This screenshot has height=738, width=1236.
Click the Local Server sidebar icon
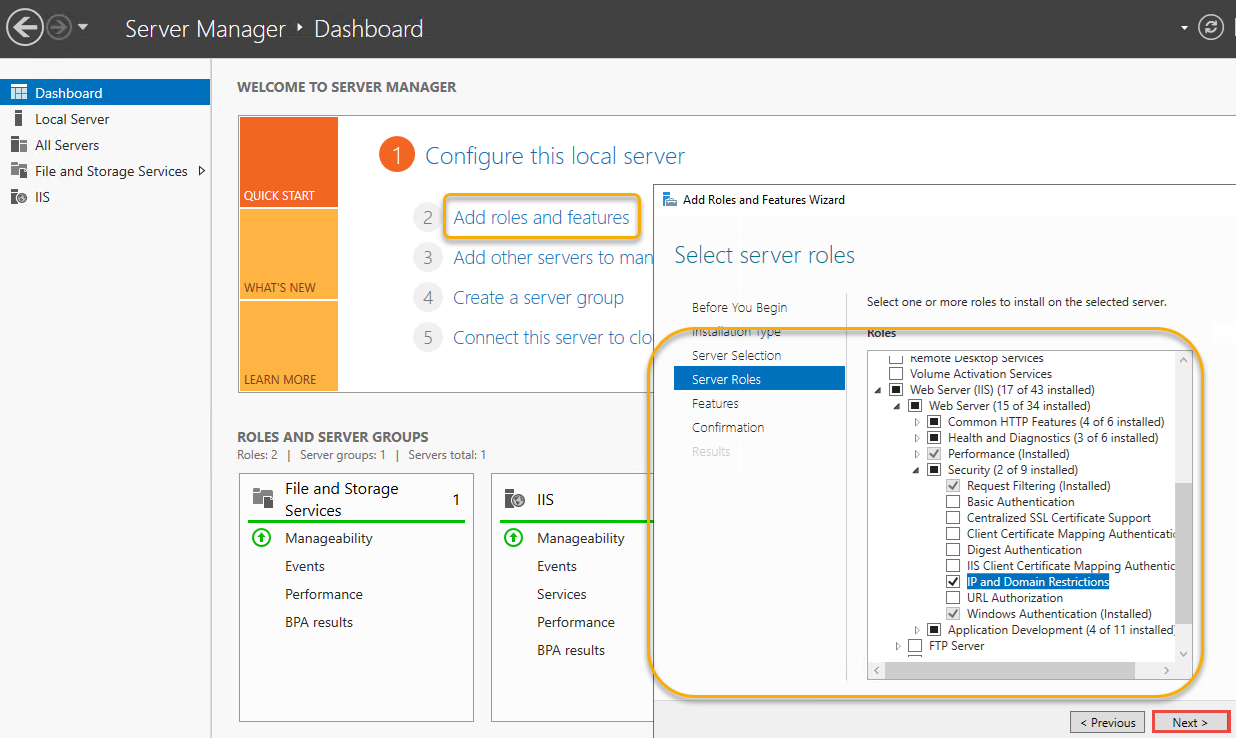[x=18, y=119]
